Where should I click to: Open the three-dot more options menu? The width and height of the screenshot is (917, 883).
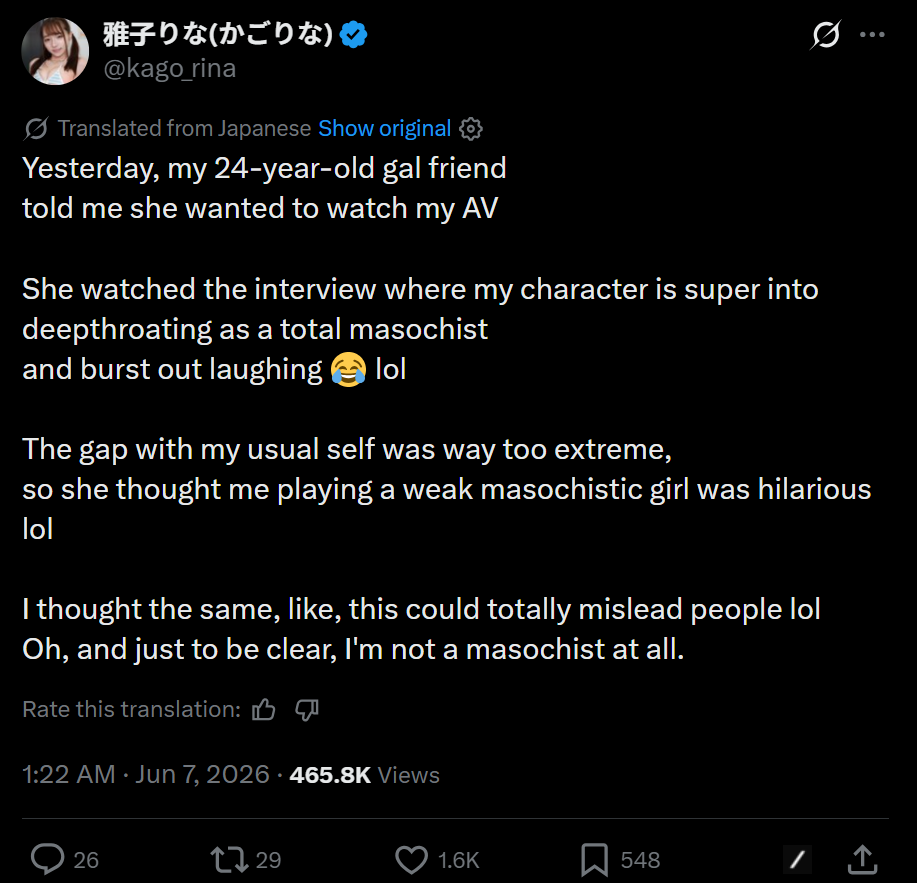pyautogui.click(x=872, y=35)
